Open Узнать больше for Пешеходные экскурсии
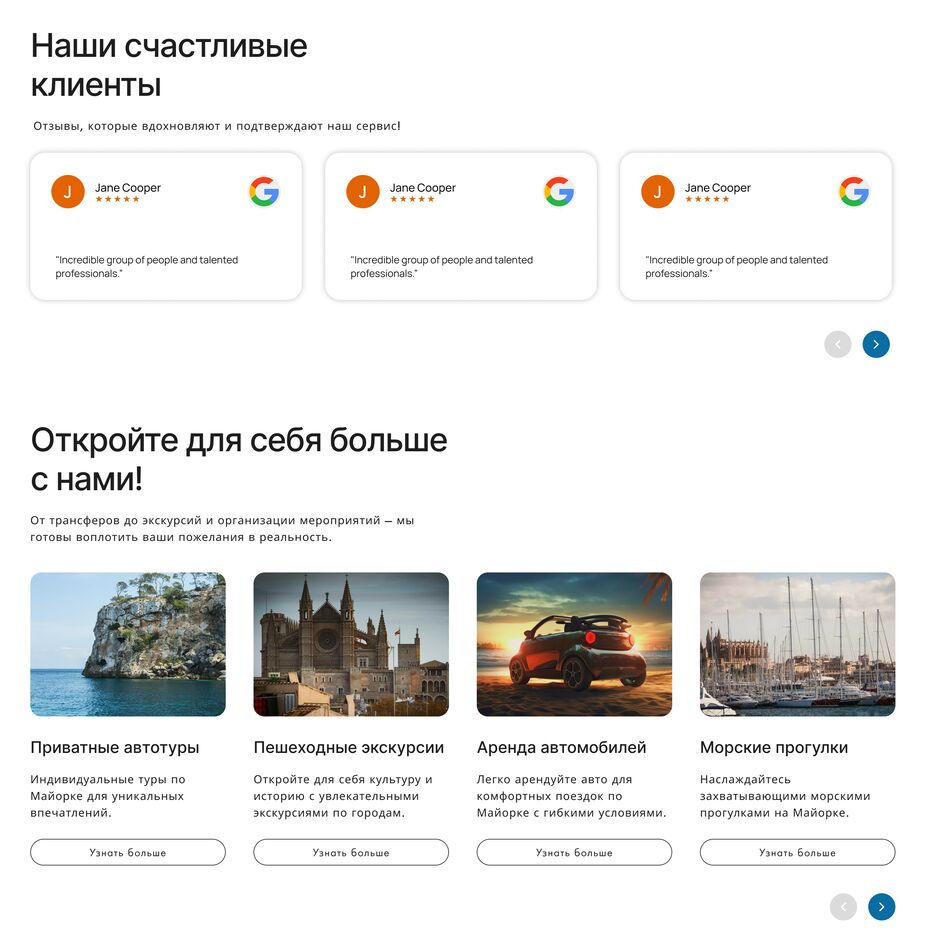935x952 pixels. click(351, 852)
